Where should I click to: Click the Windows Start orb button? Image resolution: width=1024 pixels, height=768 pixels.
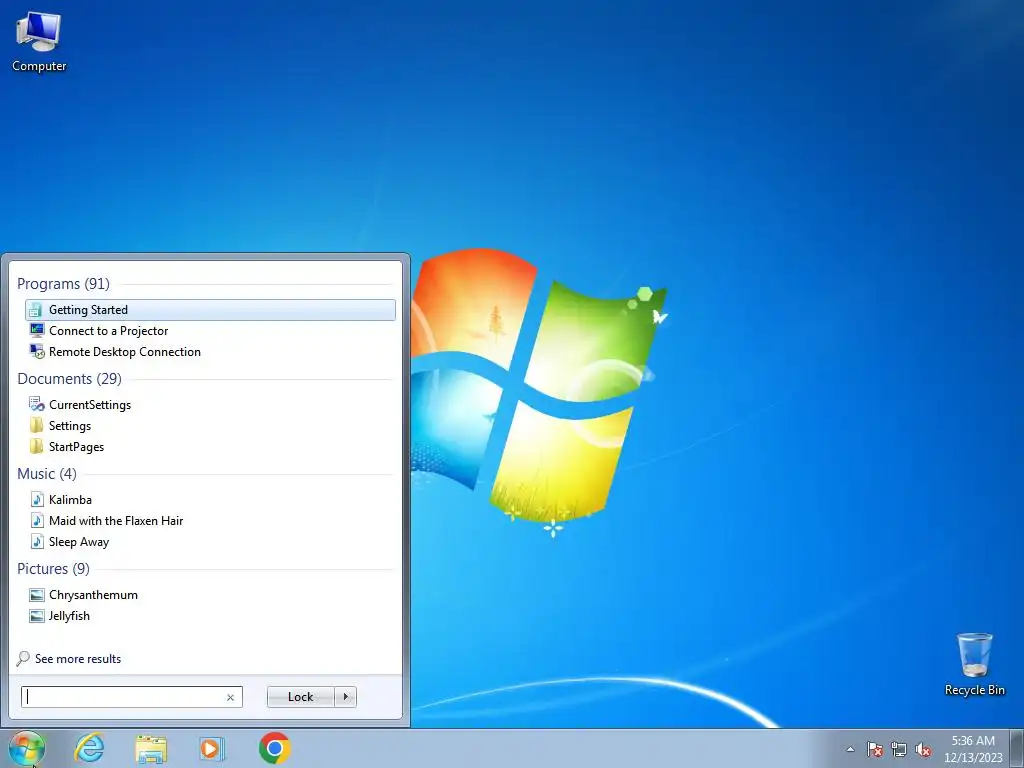[27, 748]
